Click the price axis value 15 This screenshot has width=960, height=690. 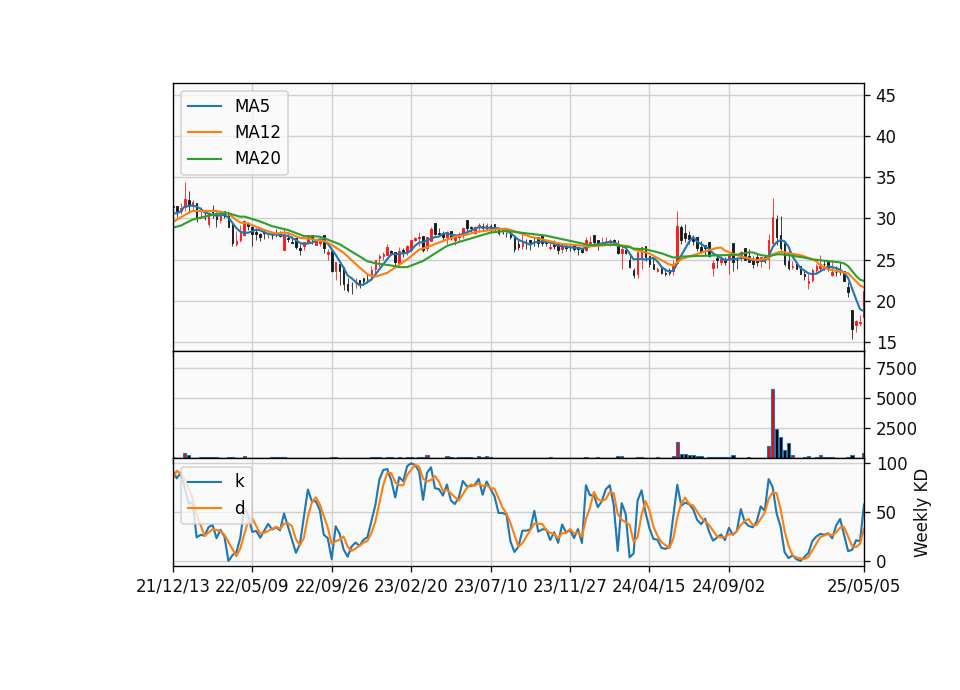tap(885, 343)
